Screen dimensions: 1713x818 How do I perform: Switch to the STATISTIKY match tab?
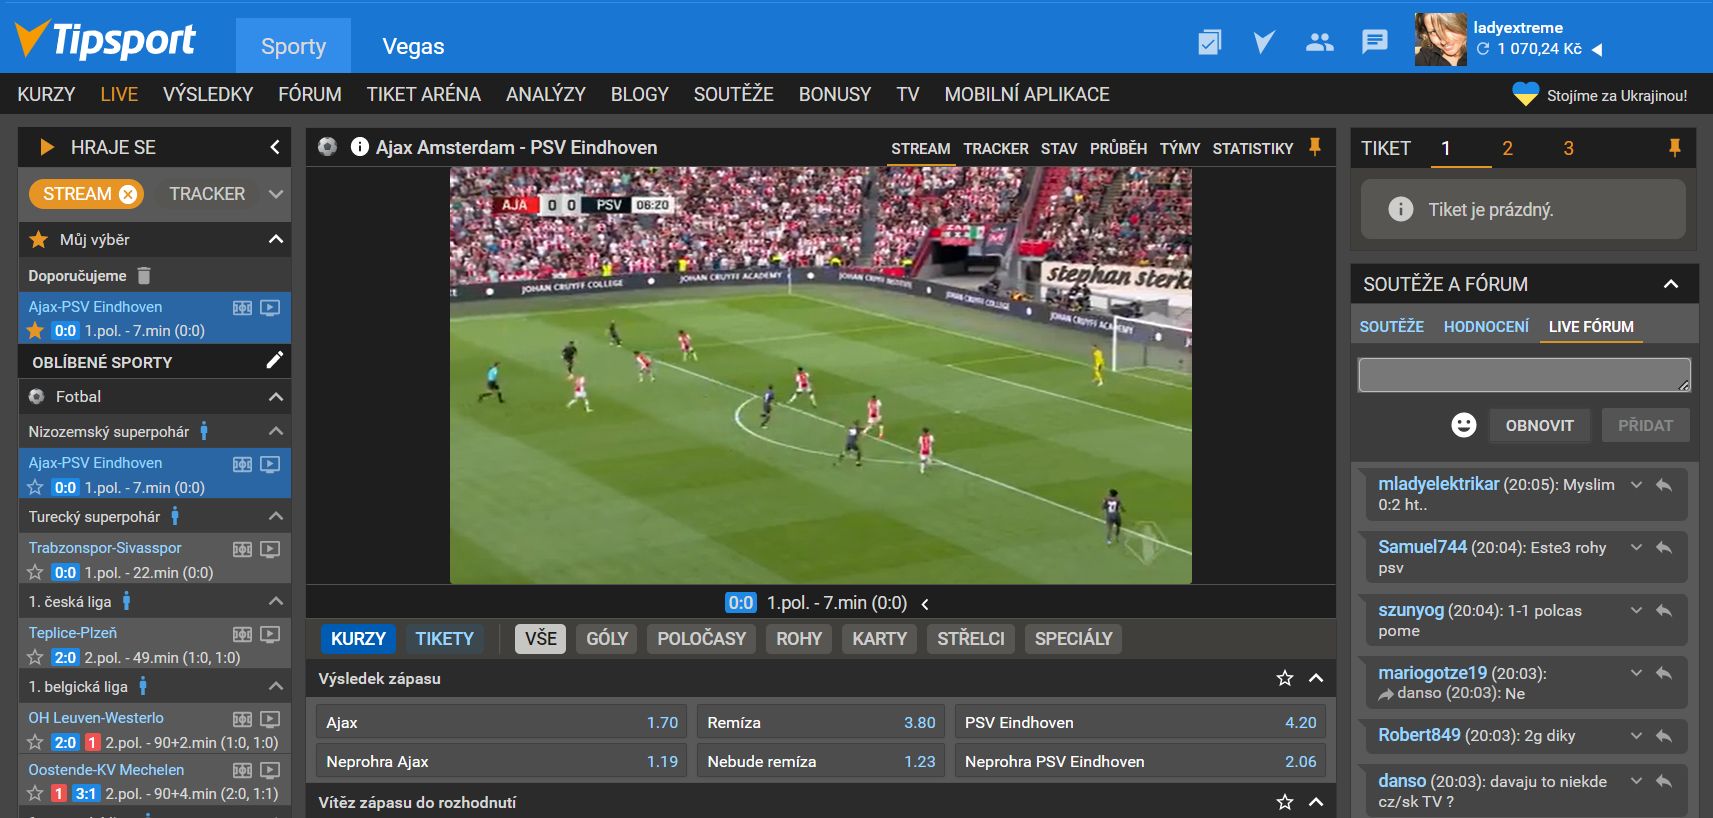1252,148
